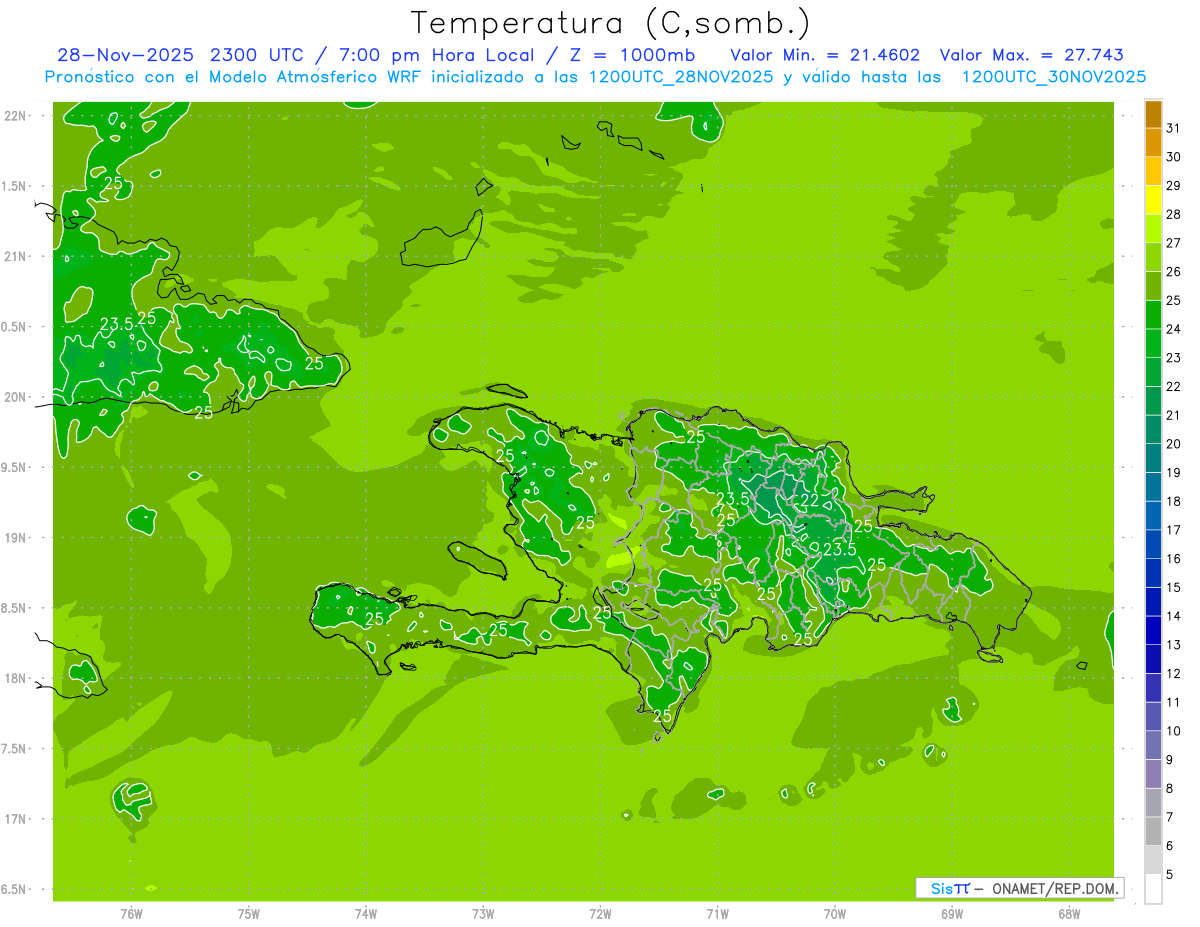Click the Modelo Atmosferico WRF forecast subtitle
Image resolution: width=1200 pixels, height=927 pixels.
pyautogui.click(x=595, y=77)
